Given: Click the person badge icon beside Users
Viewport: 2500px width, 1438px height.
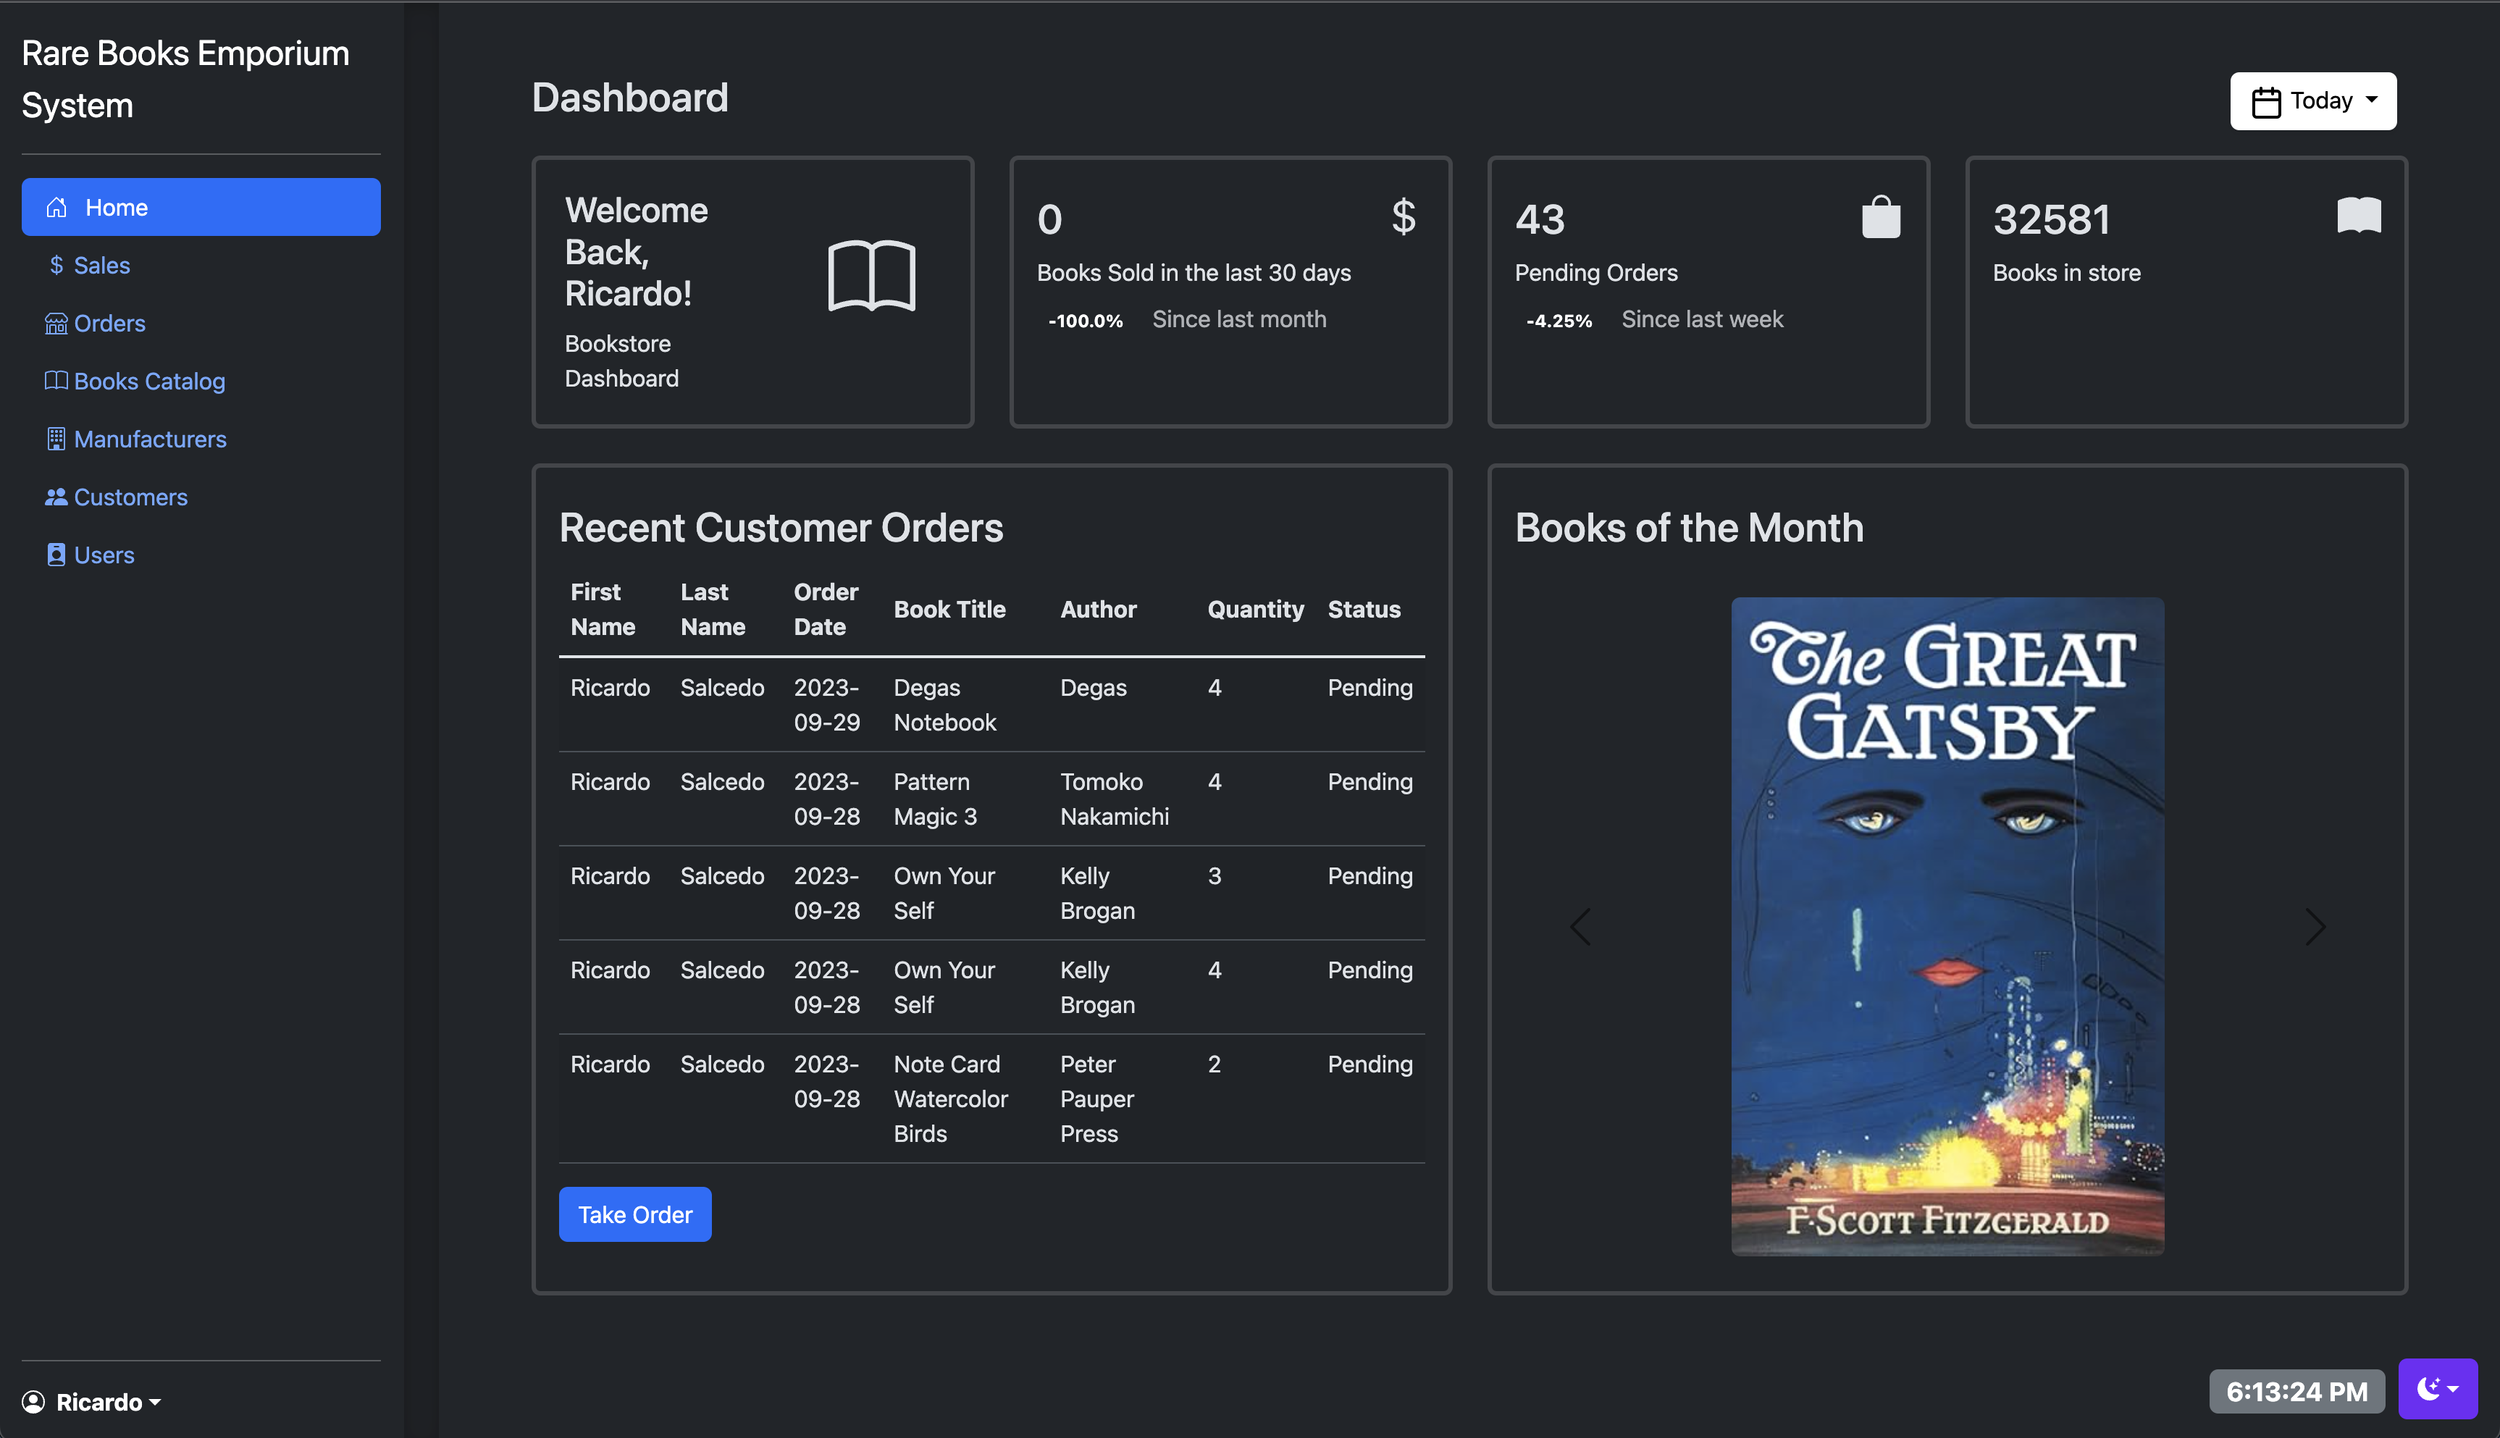Looking at the screenshot, I should (56, 555).
